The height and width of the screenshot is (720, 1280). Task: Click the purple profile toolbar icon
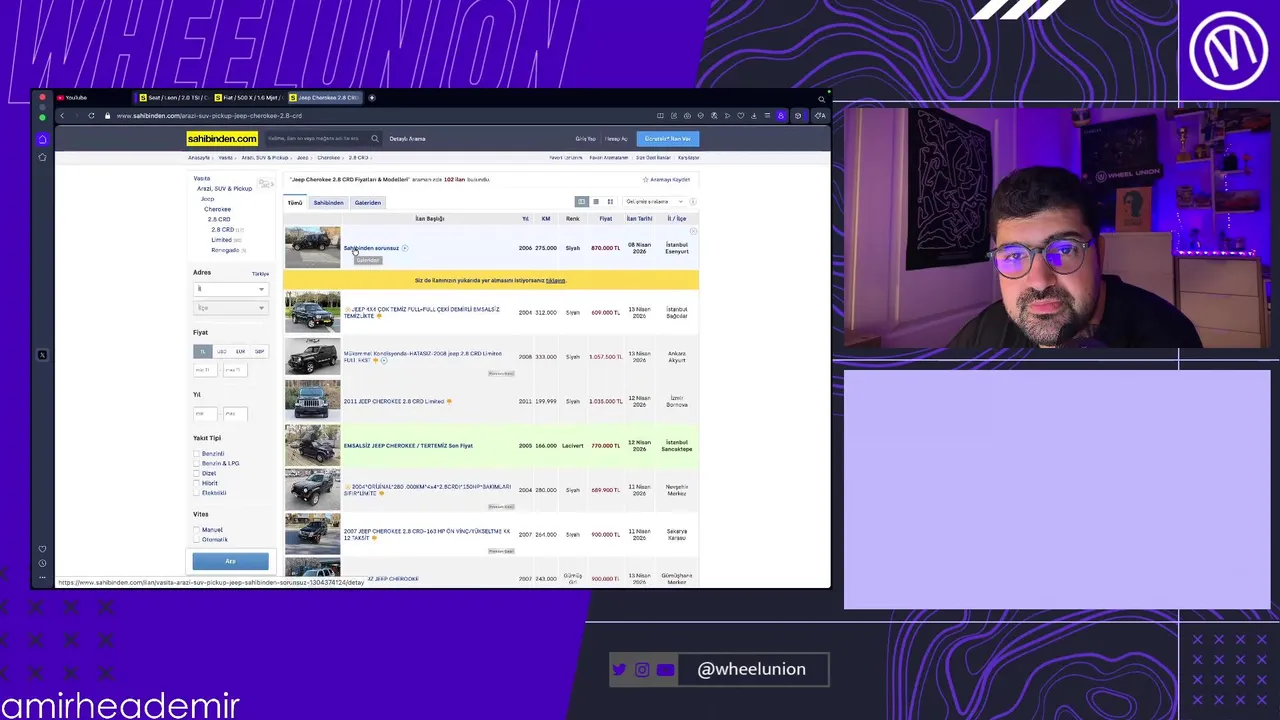click(x=781, y=116)
